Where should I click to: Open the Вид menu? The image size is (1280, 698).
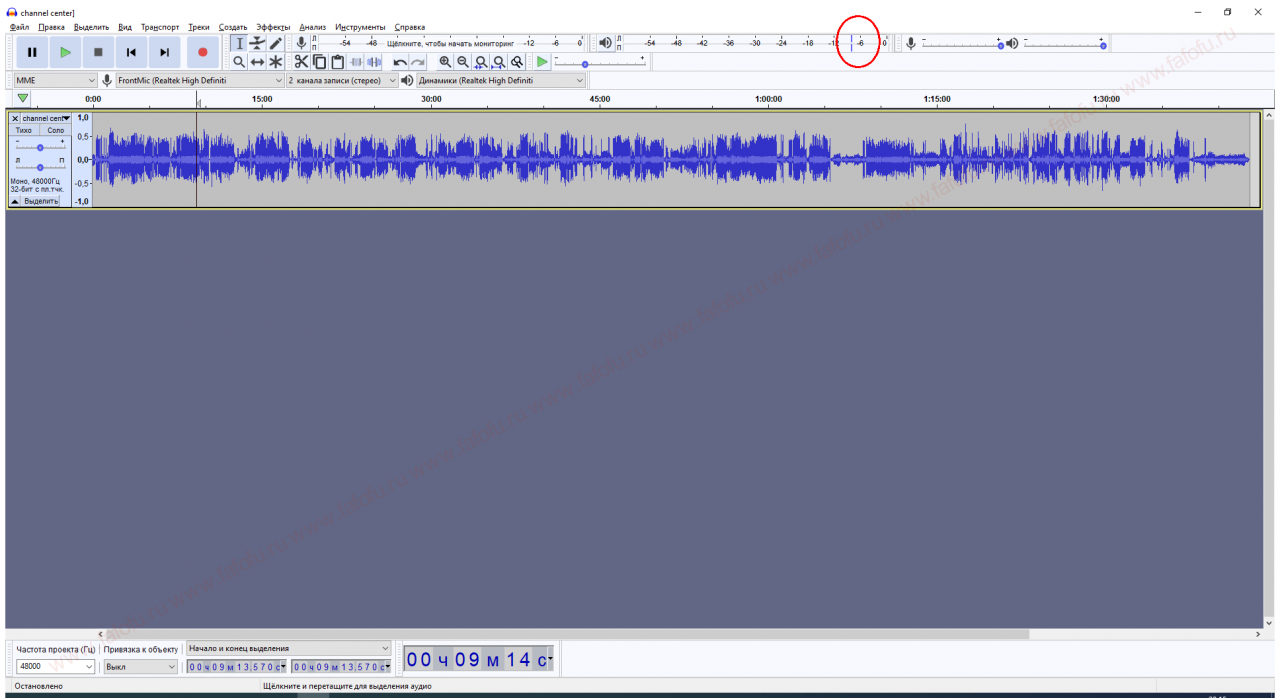125,27
